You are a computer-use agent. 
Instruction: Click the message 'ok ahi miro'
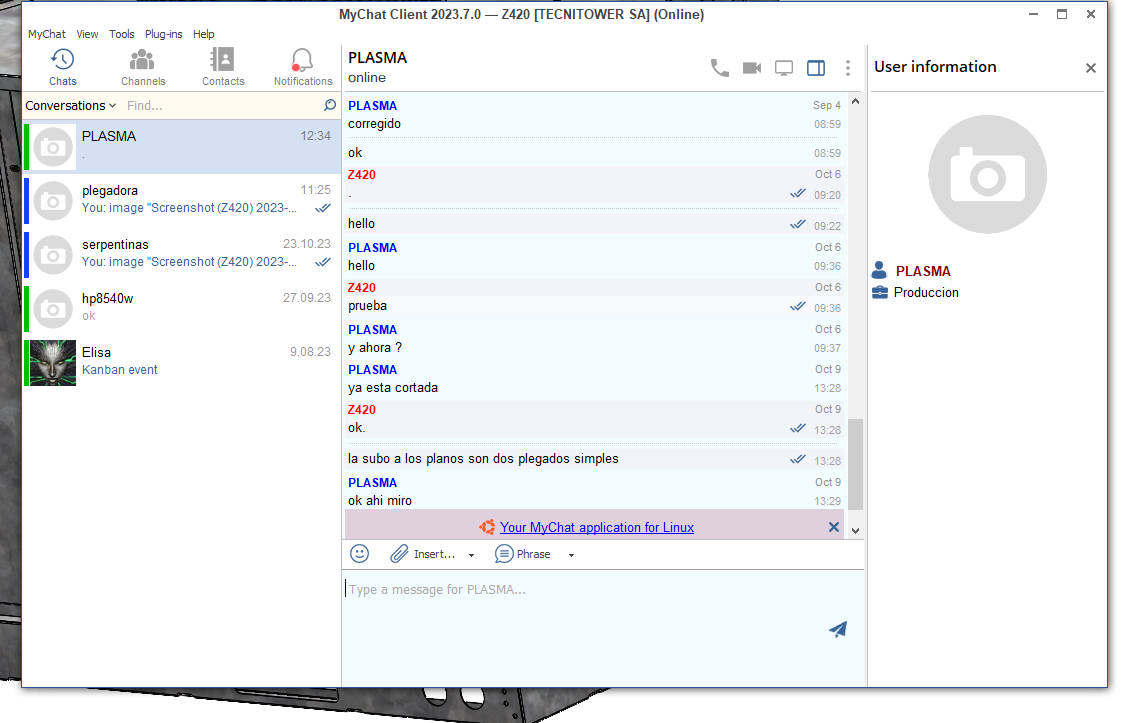coord(379,500)
